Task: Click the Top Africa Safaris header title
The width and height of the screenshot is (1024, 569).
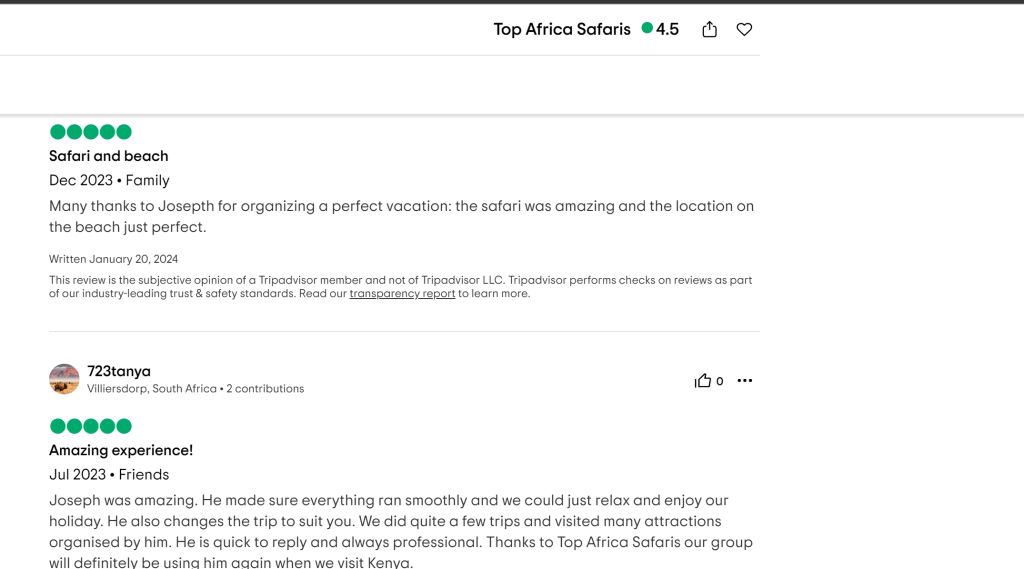Action: click(x=562, y=30)
